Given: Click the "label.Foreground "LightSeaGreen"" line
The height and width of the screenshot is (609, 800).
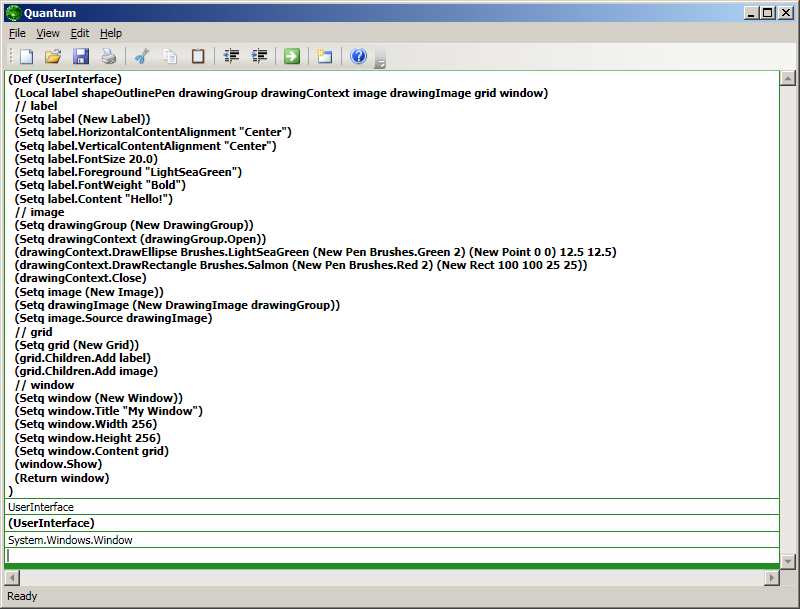Looking at the screenshot, I should (x=128, y=172).
